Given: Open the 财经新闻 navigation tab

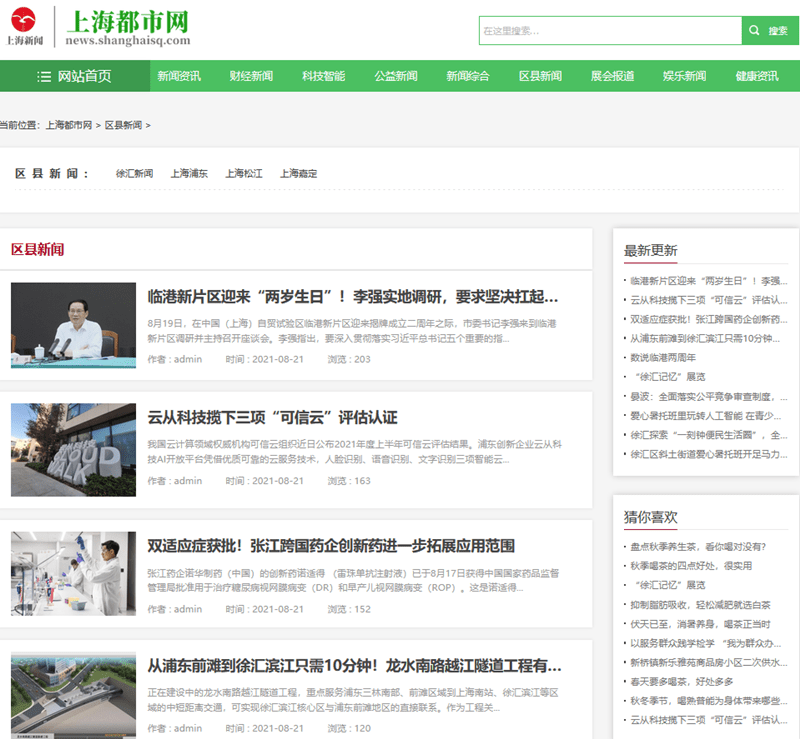Looking at the screenshot, I should [251, 76].
